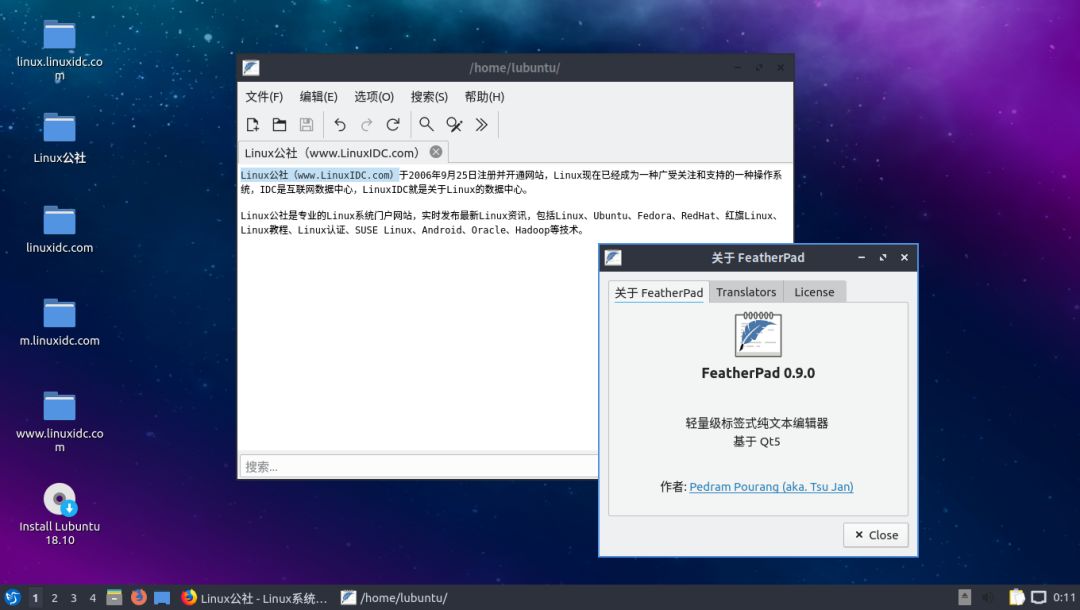This screenshot has width=1080, height=610.
Task: Select the Install Lubuntu 18.10 desktop icon
Action: point(59,514)
